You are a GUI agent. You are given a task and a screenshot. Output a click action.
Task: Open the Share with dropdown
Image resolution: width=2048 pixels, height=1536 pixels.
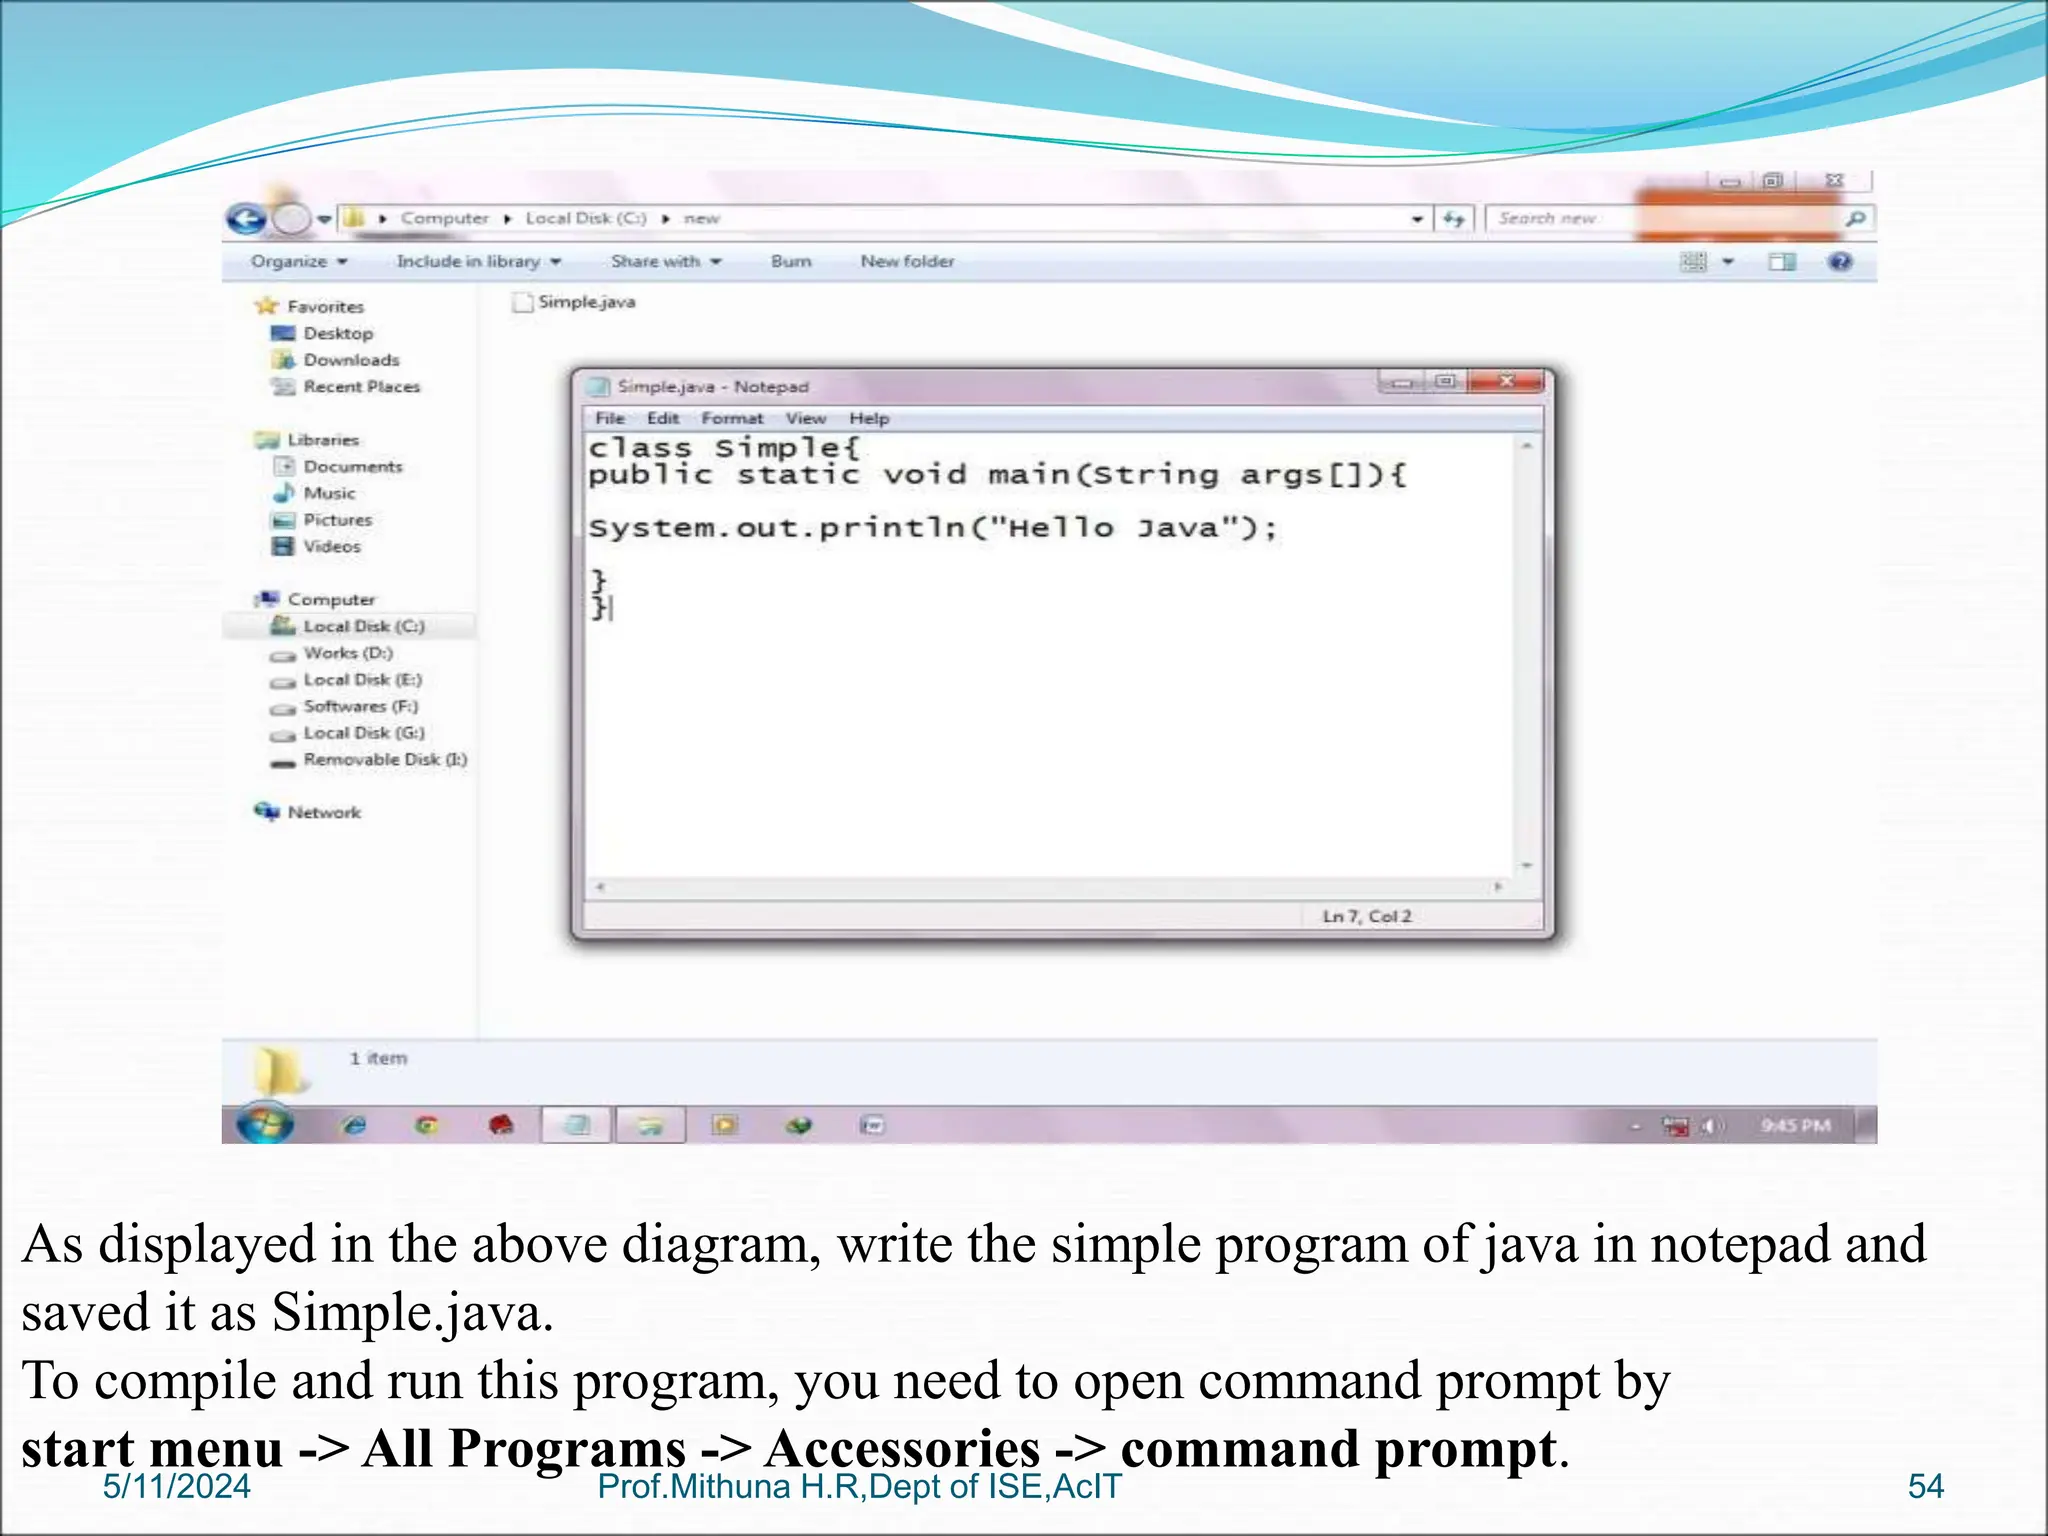coord(666,261)
